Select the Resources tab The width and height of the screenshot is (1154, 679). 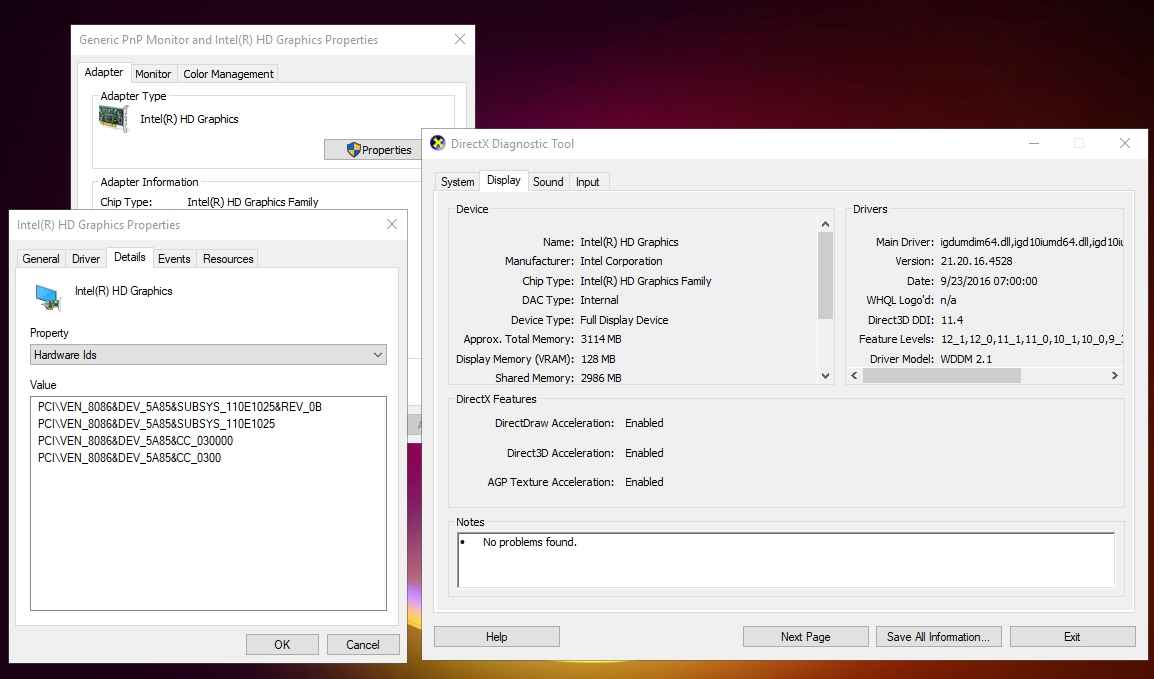click(227, 258)
